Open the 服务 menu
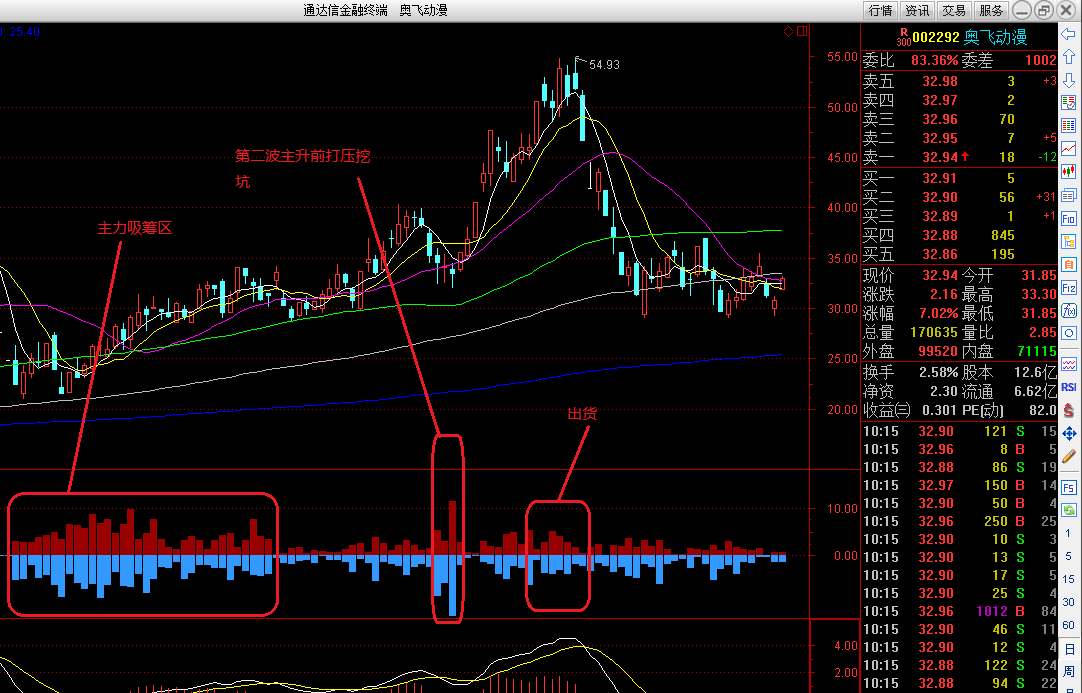 pyautogui.click(x=991, y=10)
